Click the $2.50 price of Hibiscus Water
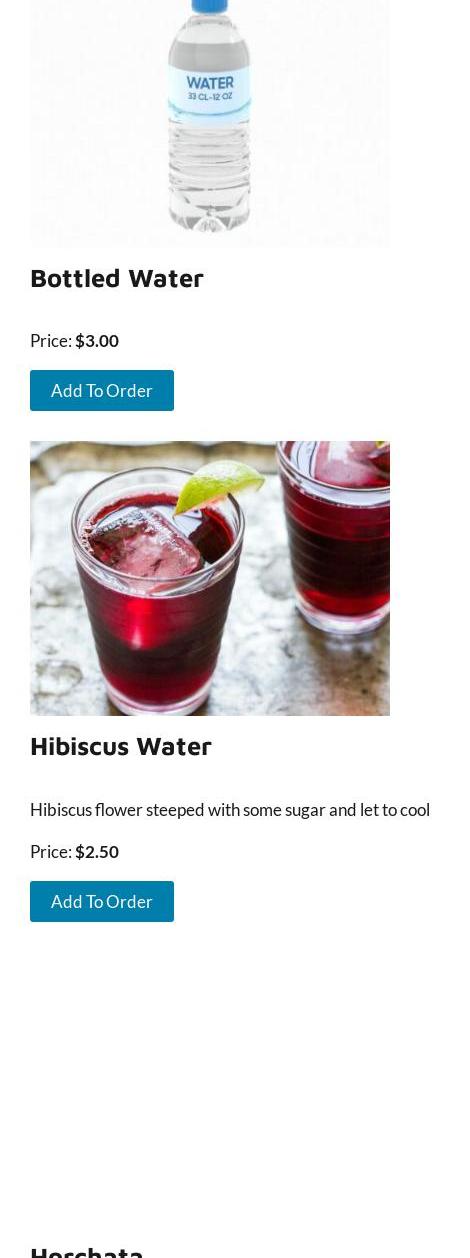470x1258 pixels. tap(97, 852)
